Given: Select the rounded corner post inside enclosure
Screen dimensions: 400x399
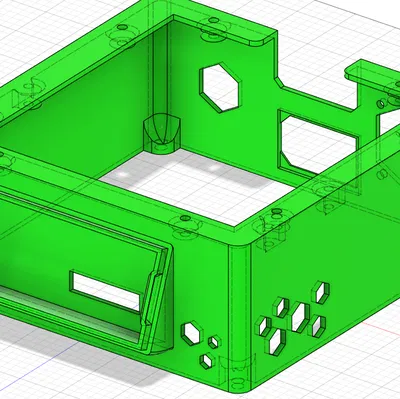Looking at the screenshot, I should (162, 134).
